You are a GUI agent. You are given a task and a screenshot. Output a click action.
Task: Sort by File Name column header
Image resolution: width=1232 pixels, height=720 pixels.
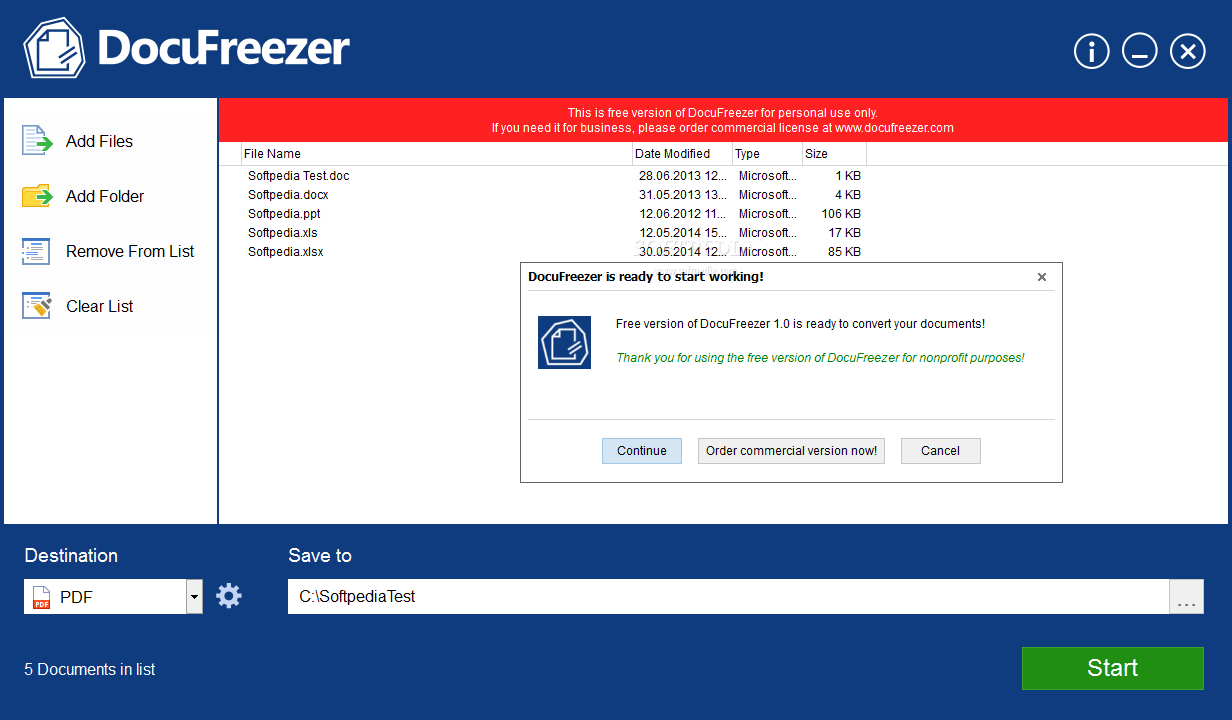tap(437, 154)
